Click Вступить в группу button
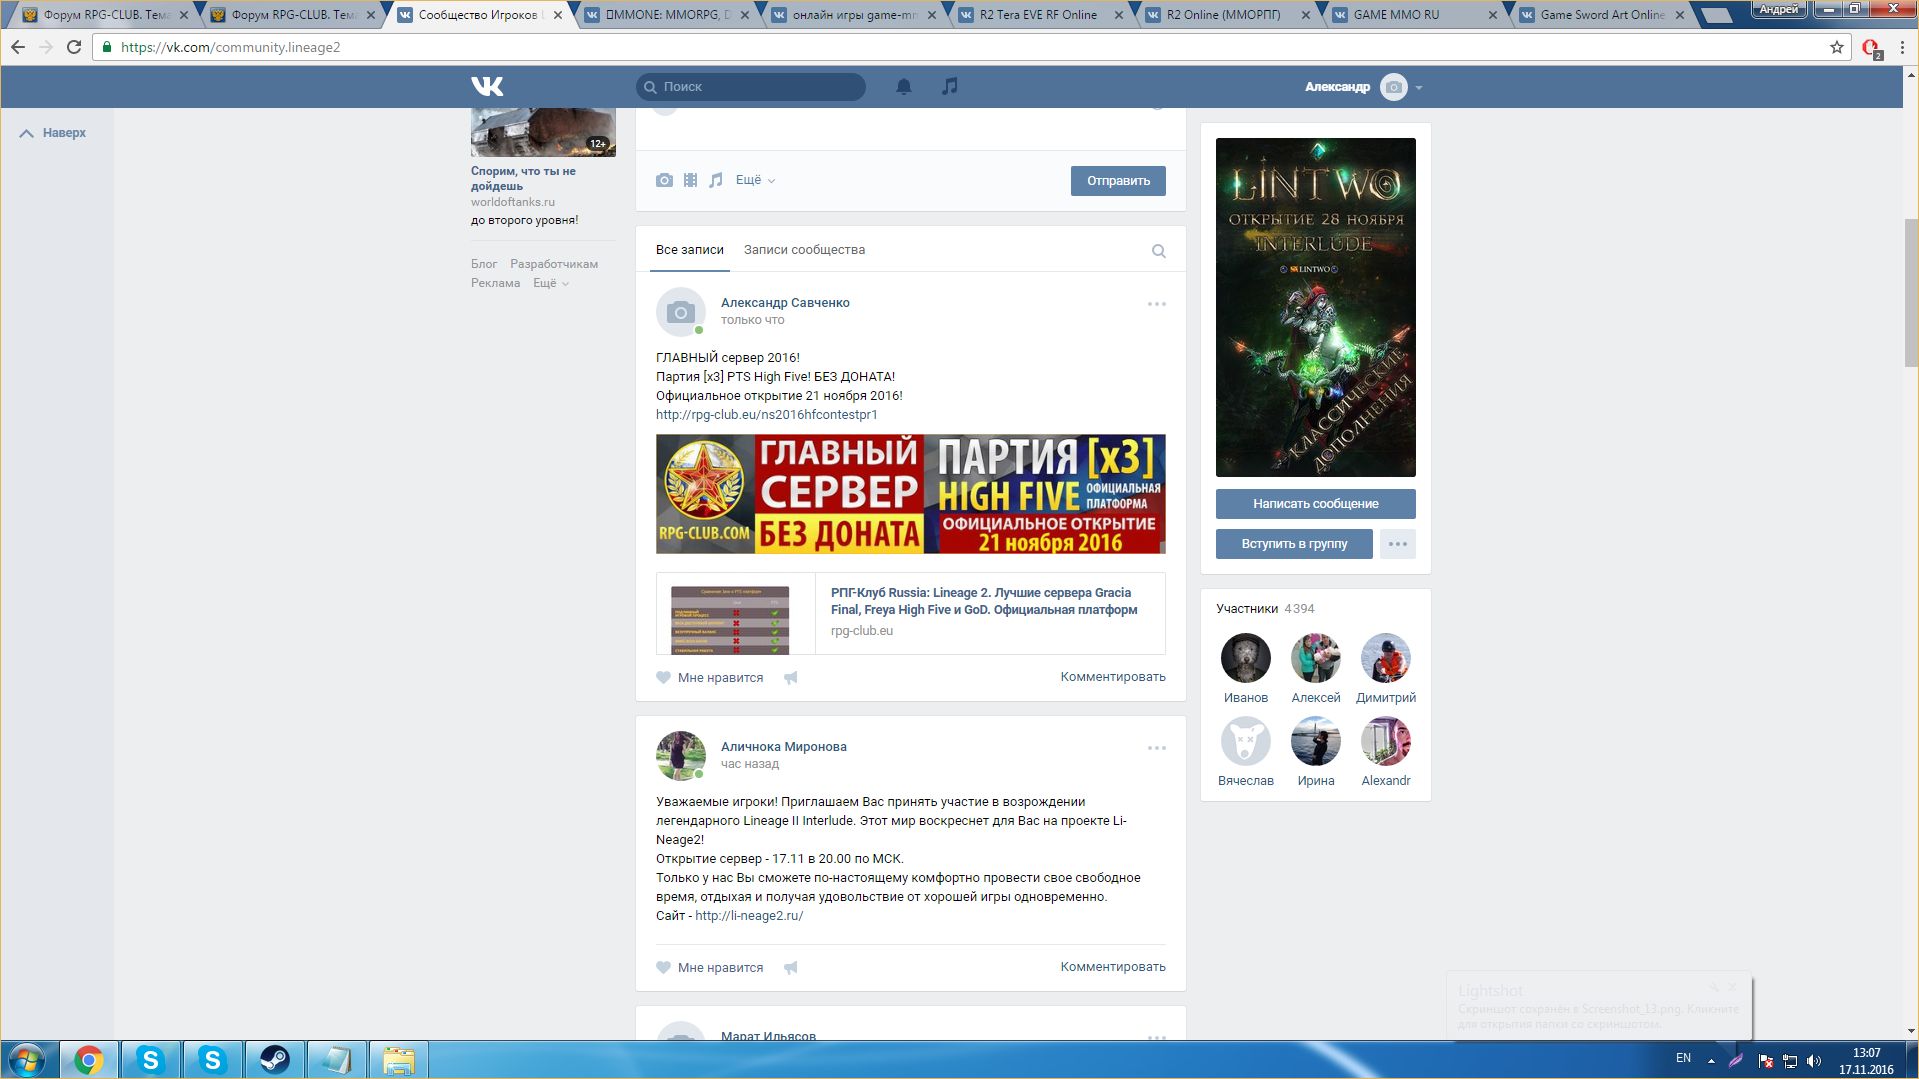The height and width of the screenshot is (1079, 1919). pos(1294,544)
